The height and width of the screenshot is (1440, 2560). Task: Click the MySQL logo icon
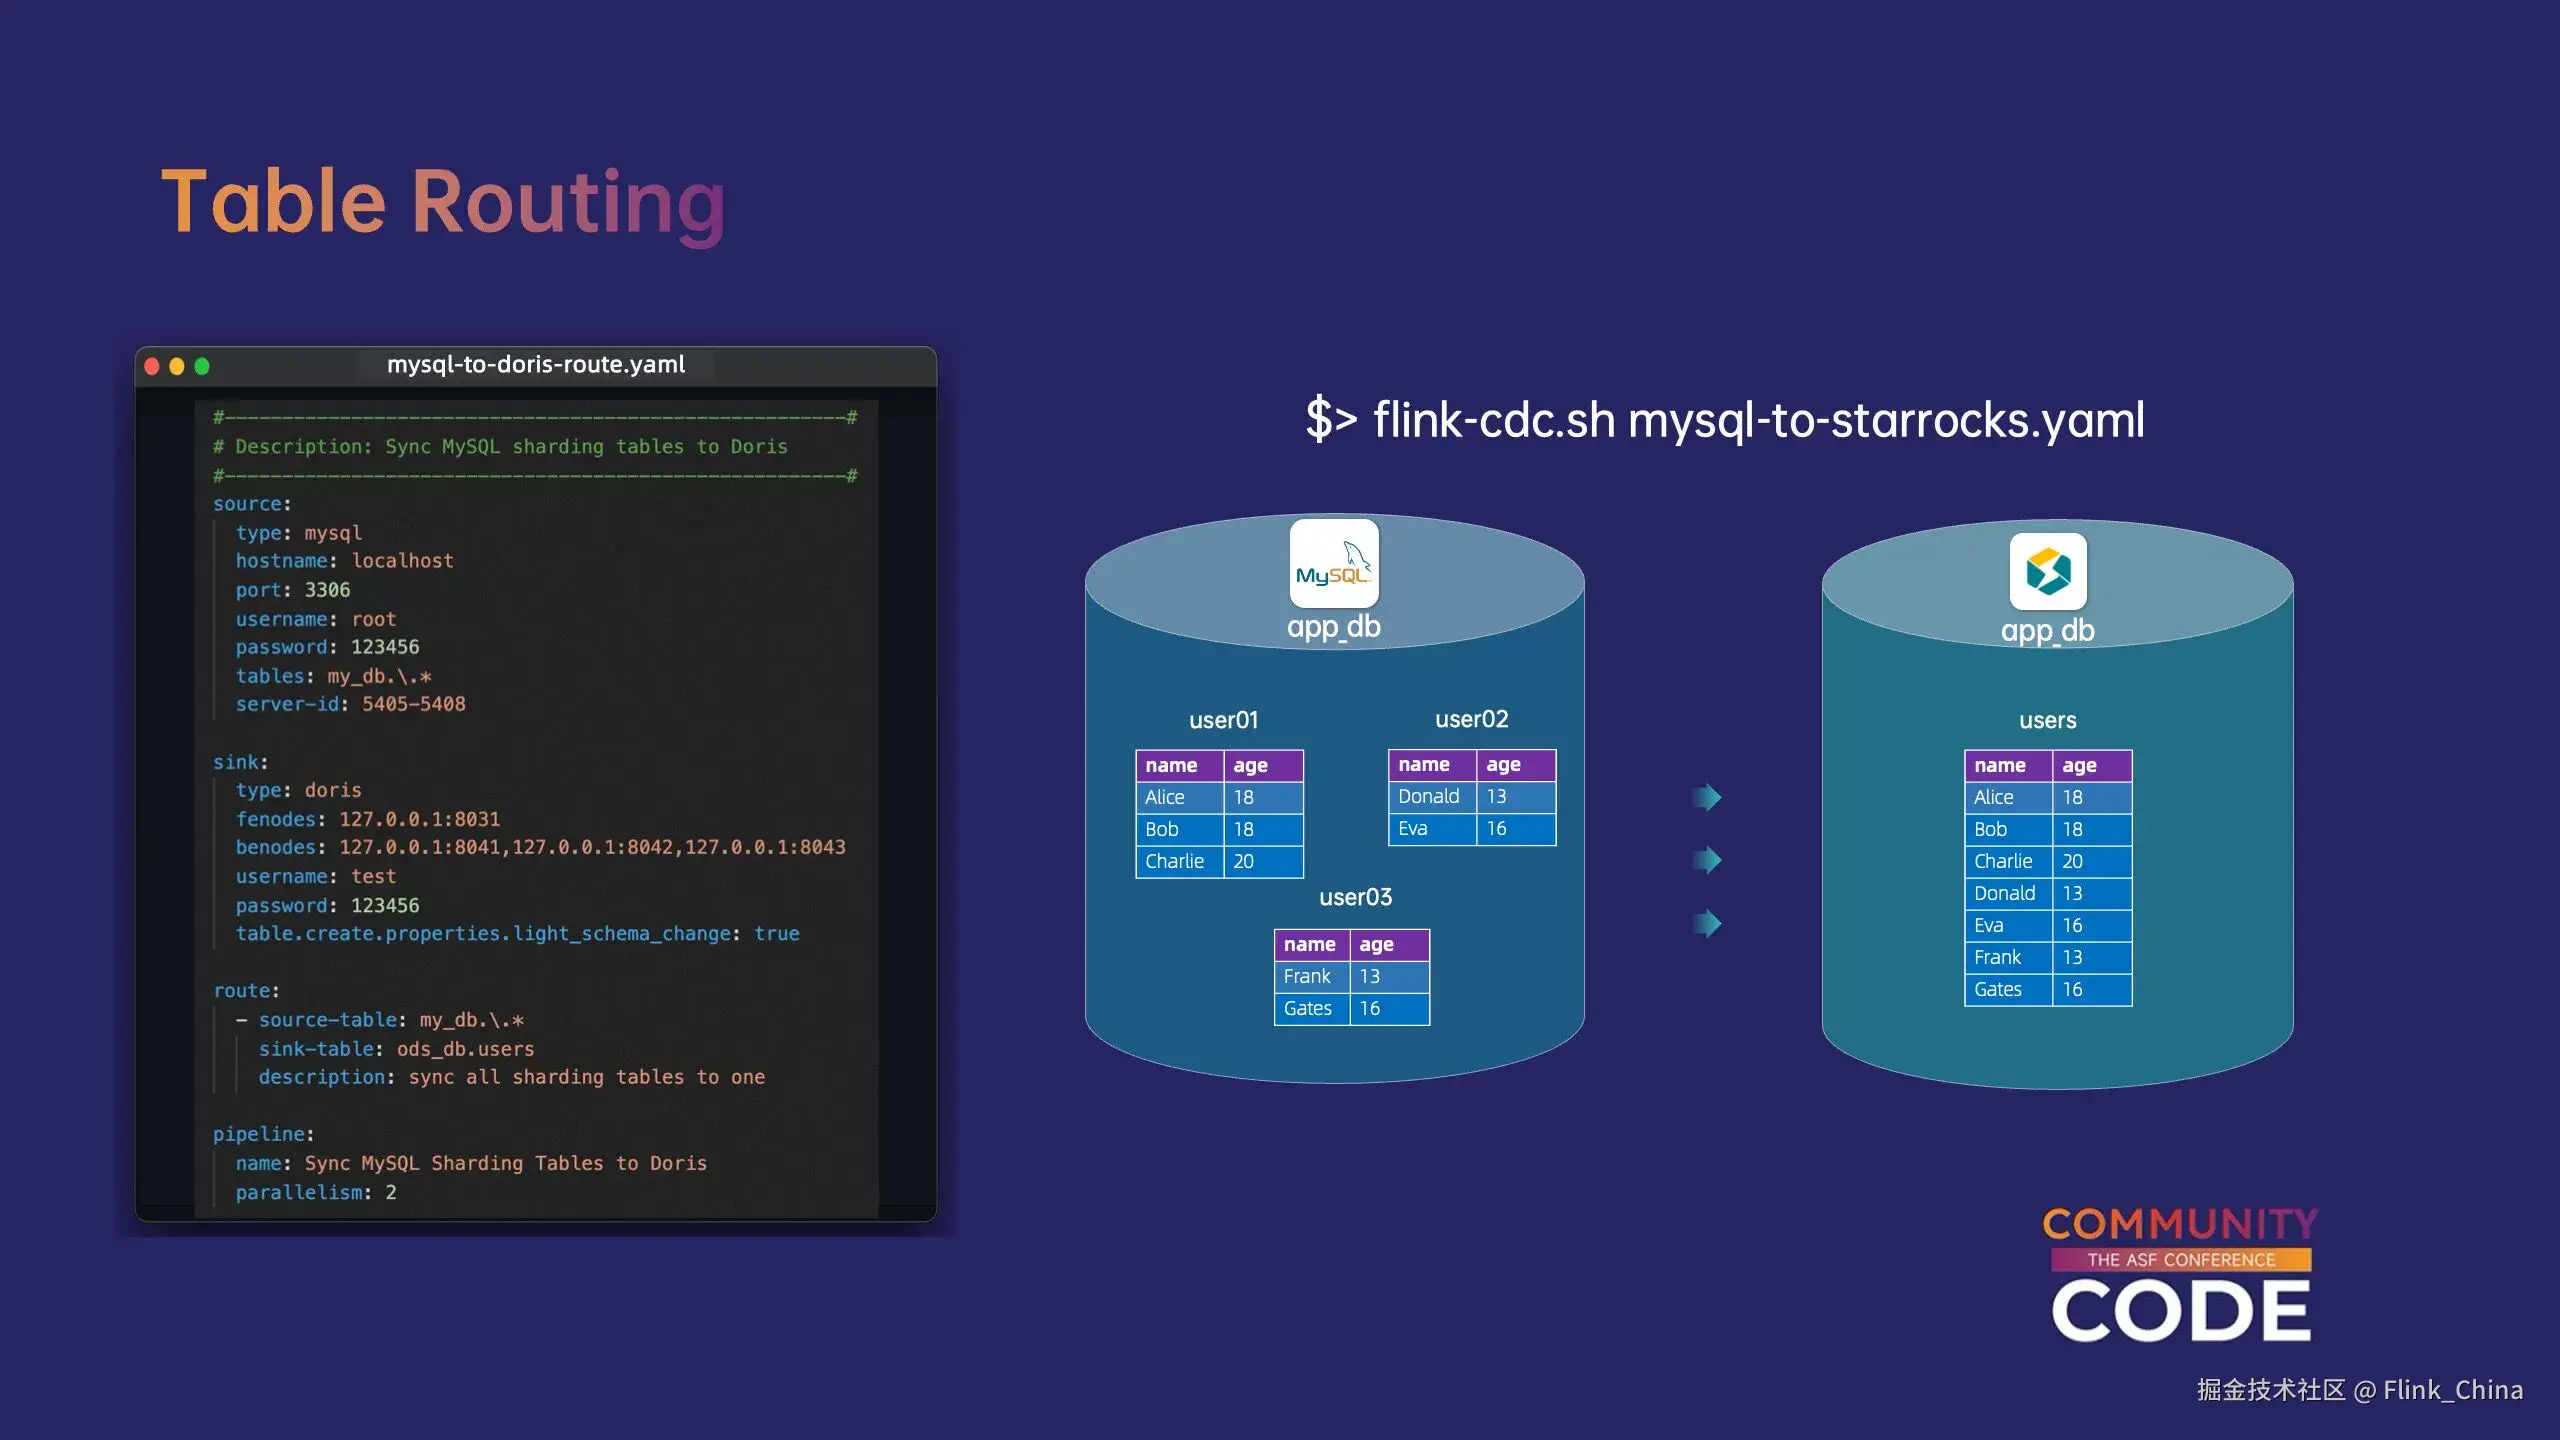tap(1333, 564)
